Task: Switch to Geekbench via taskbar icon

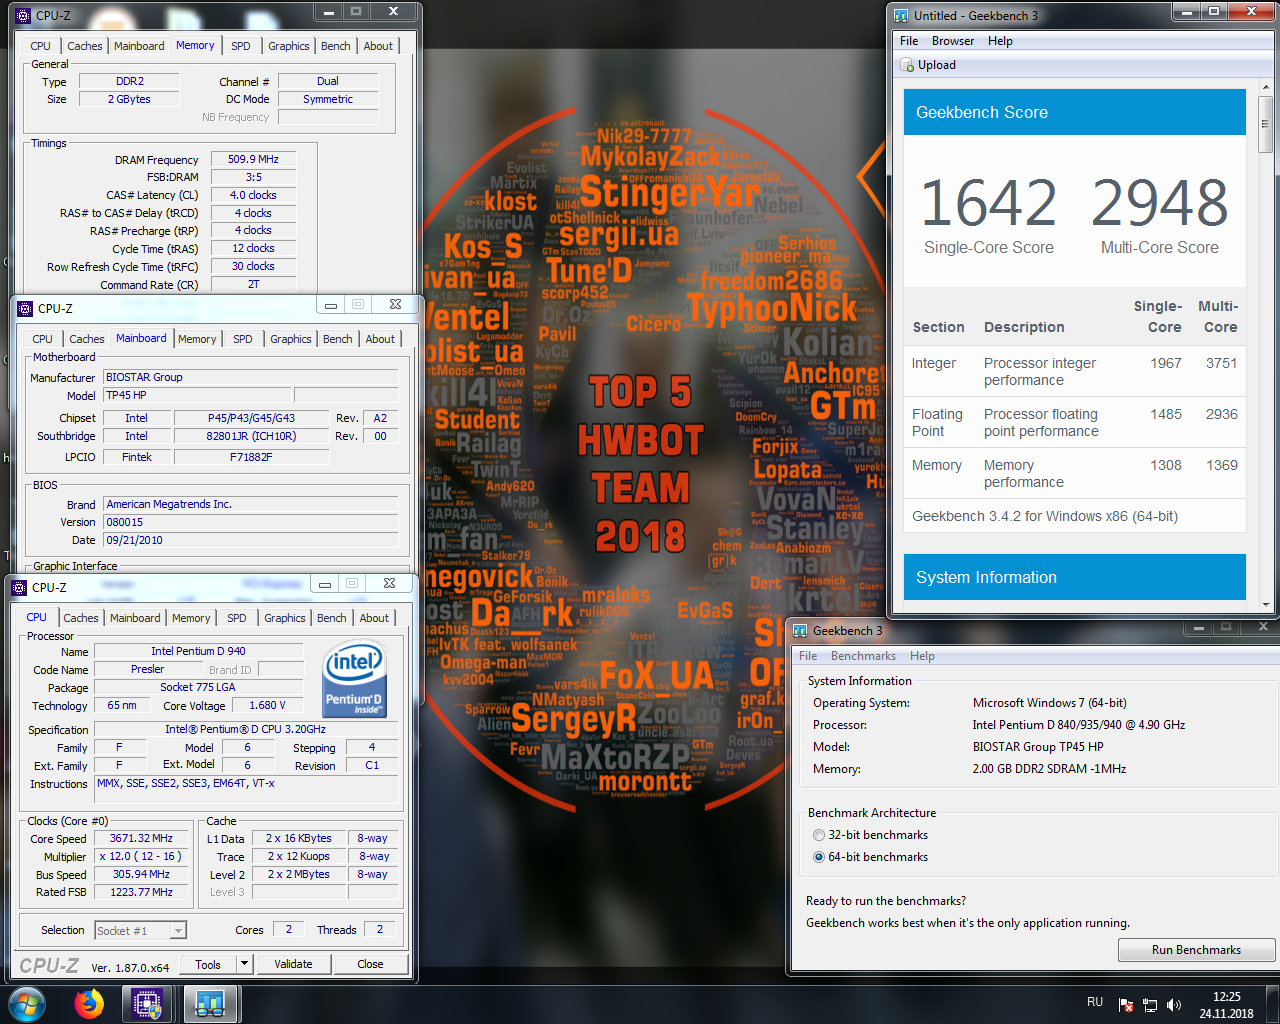Action: [210, 1003]
